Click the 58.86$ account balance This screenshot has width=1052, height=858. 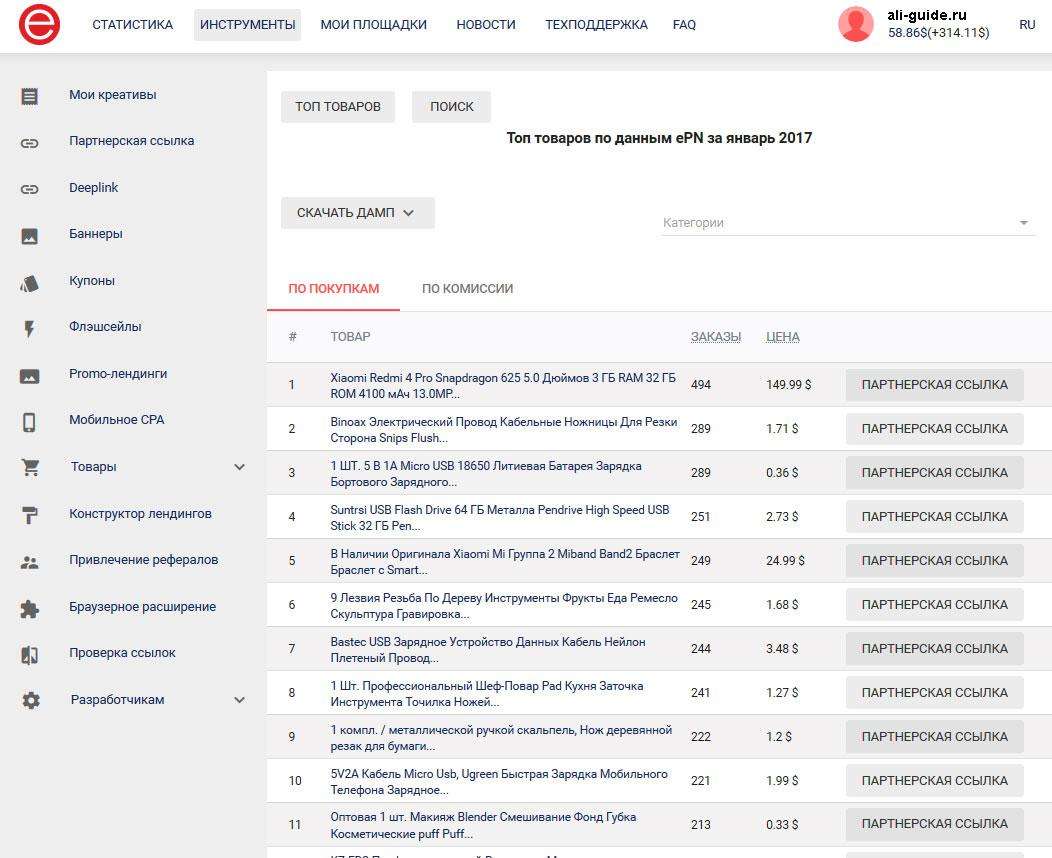click(939, 33)
